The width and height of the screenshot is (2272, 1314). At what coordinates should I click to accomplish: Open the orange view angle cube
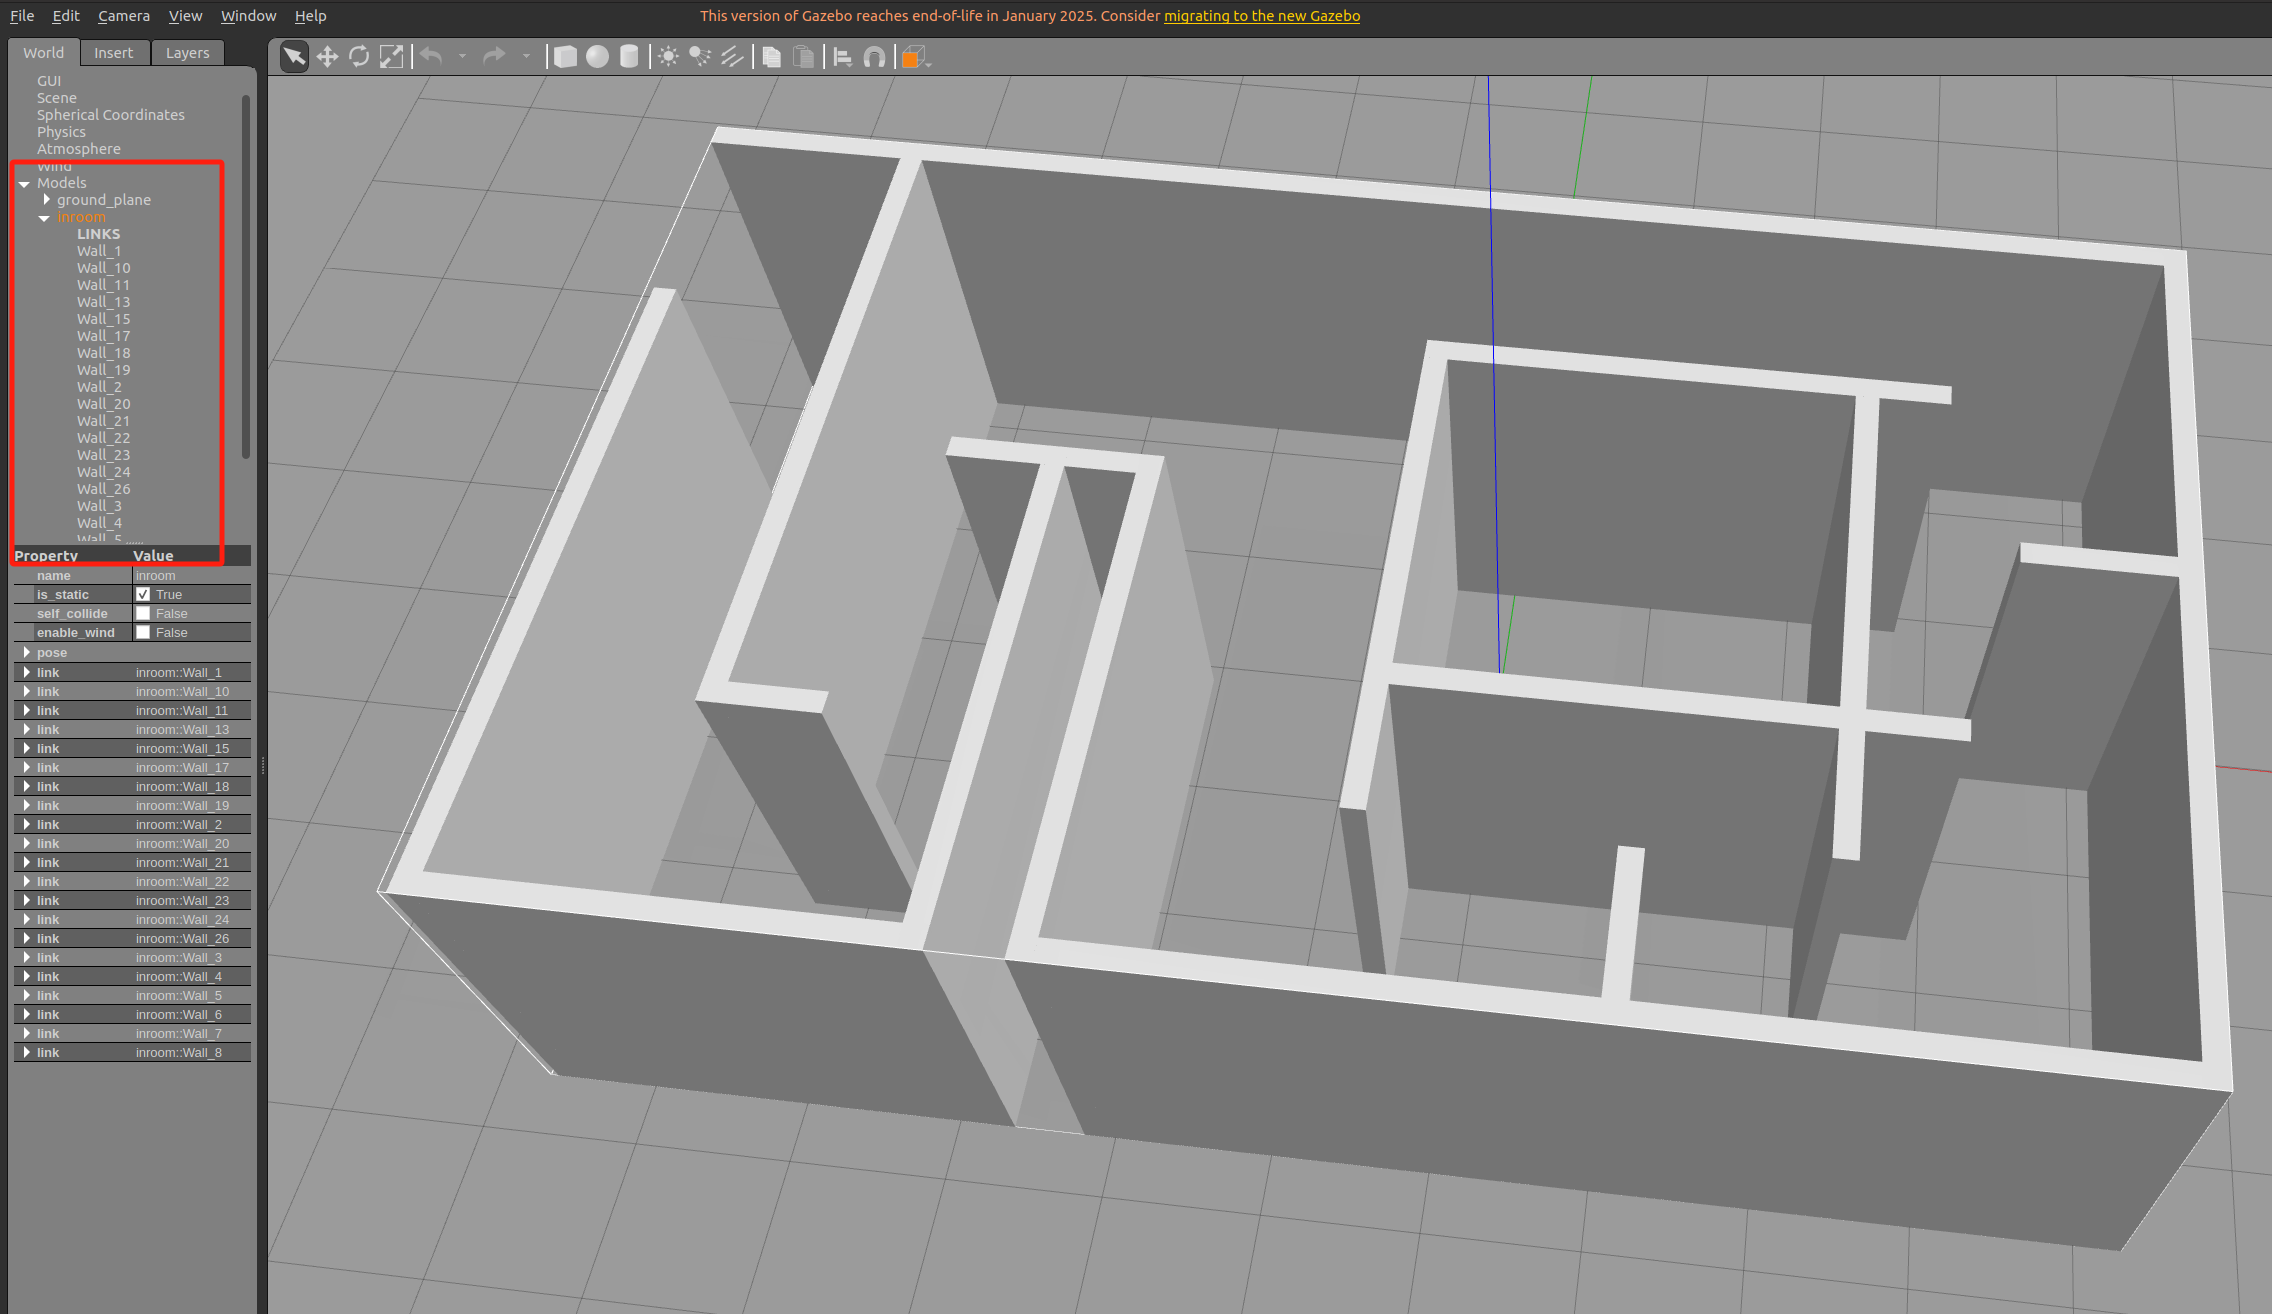(x=912, y=57)
